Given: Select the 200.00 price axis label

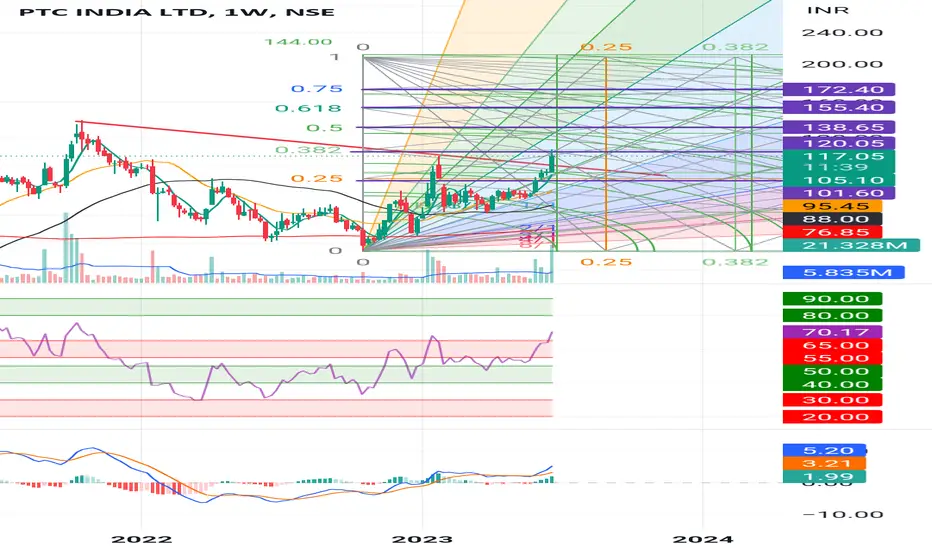Looking at the screenshot, I should click(842, 64).
